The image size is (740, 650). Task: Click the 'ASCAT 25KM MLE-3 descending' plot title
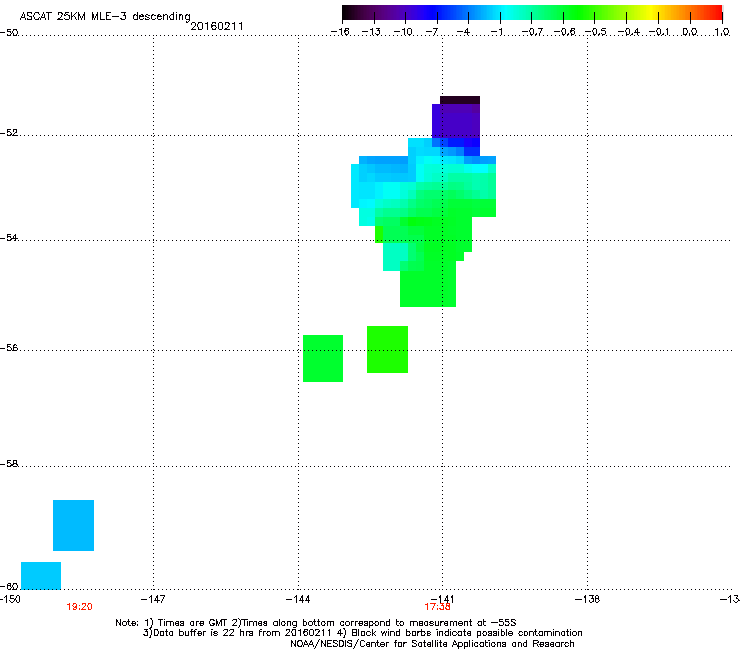point(105,17)
